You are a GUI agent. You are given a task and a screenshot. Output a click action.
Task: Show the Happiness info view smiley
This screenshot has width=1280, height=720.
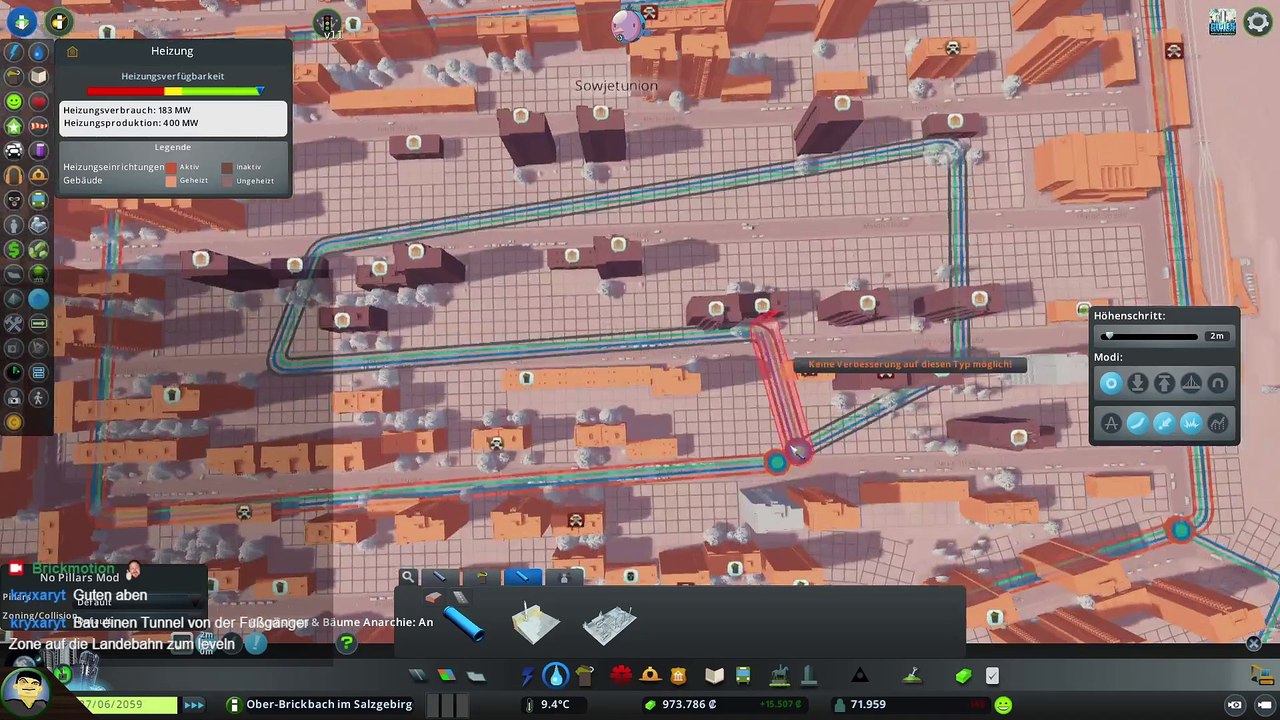click(x=14, y=102)
